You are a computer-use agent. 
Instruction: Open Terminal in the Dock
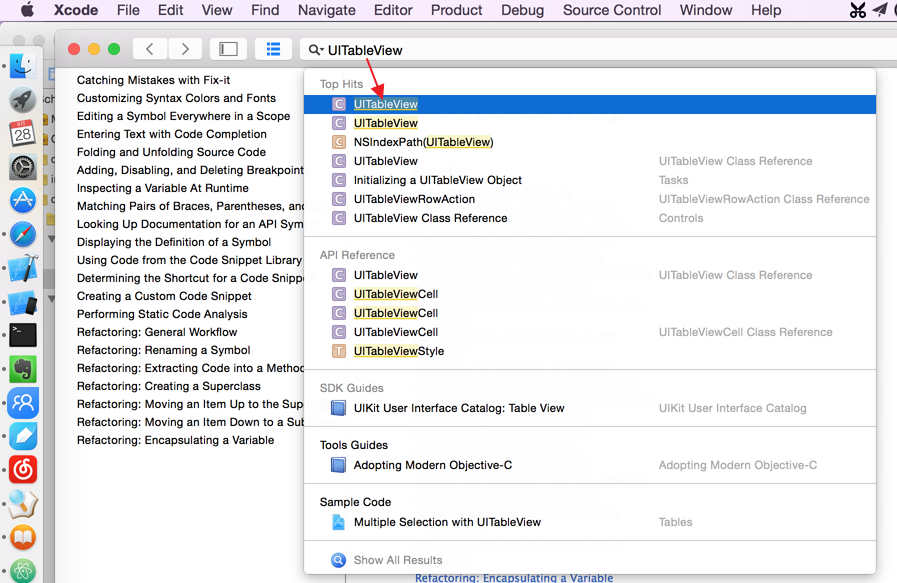(x=23, y=335)
